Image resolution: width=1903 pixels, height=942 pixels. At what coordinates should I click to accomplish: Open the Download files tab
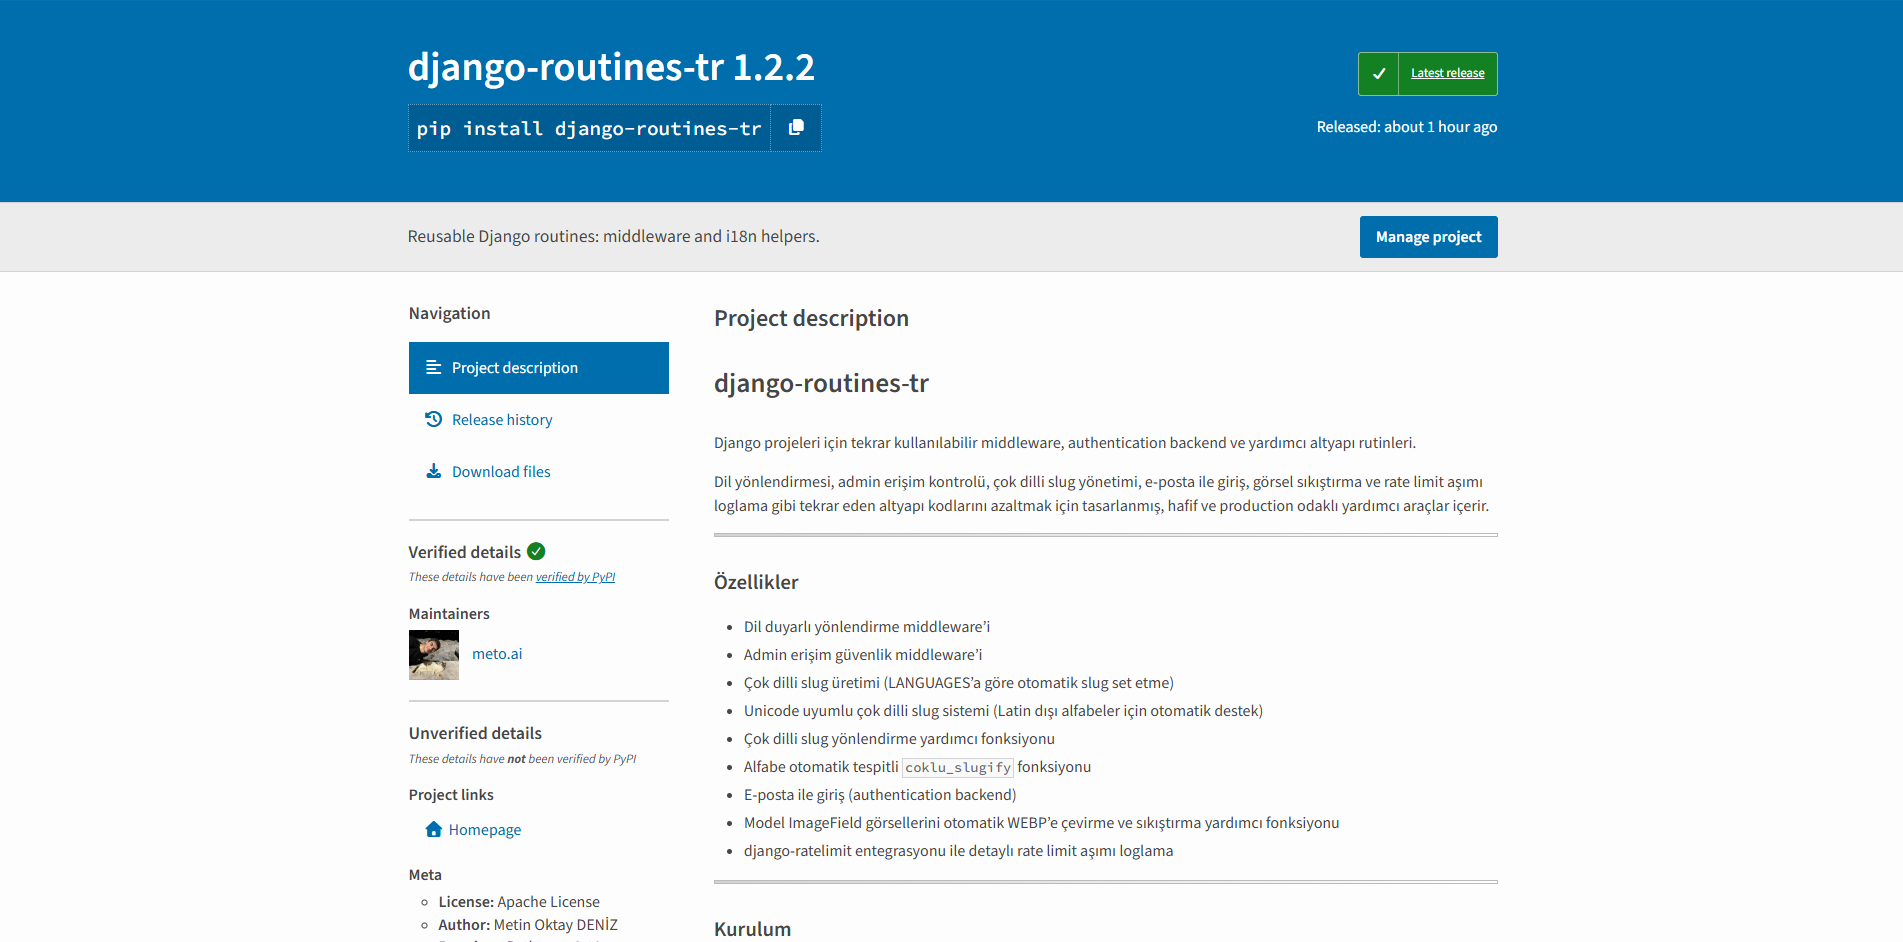click(x=539, y=472)
